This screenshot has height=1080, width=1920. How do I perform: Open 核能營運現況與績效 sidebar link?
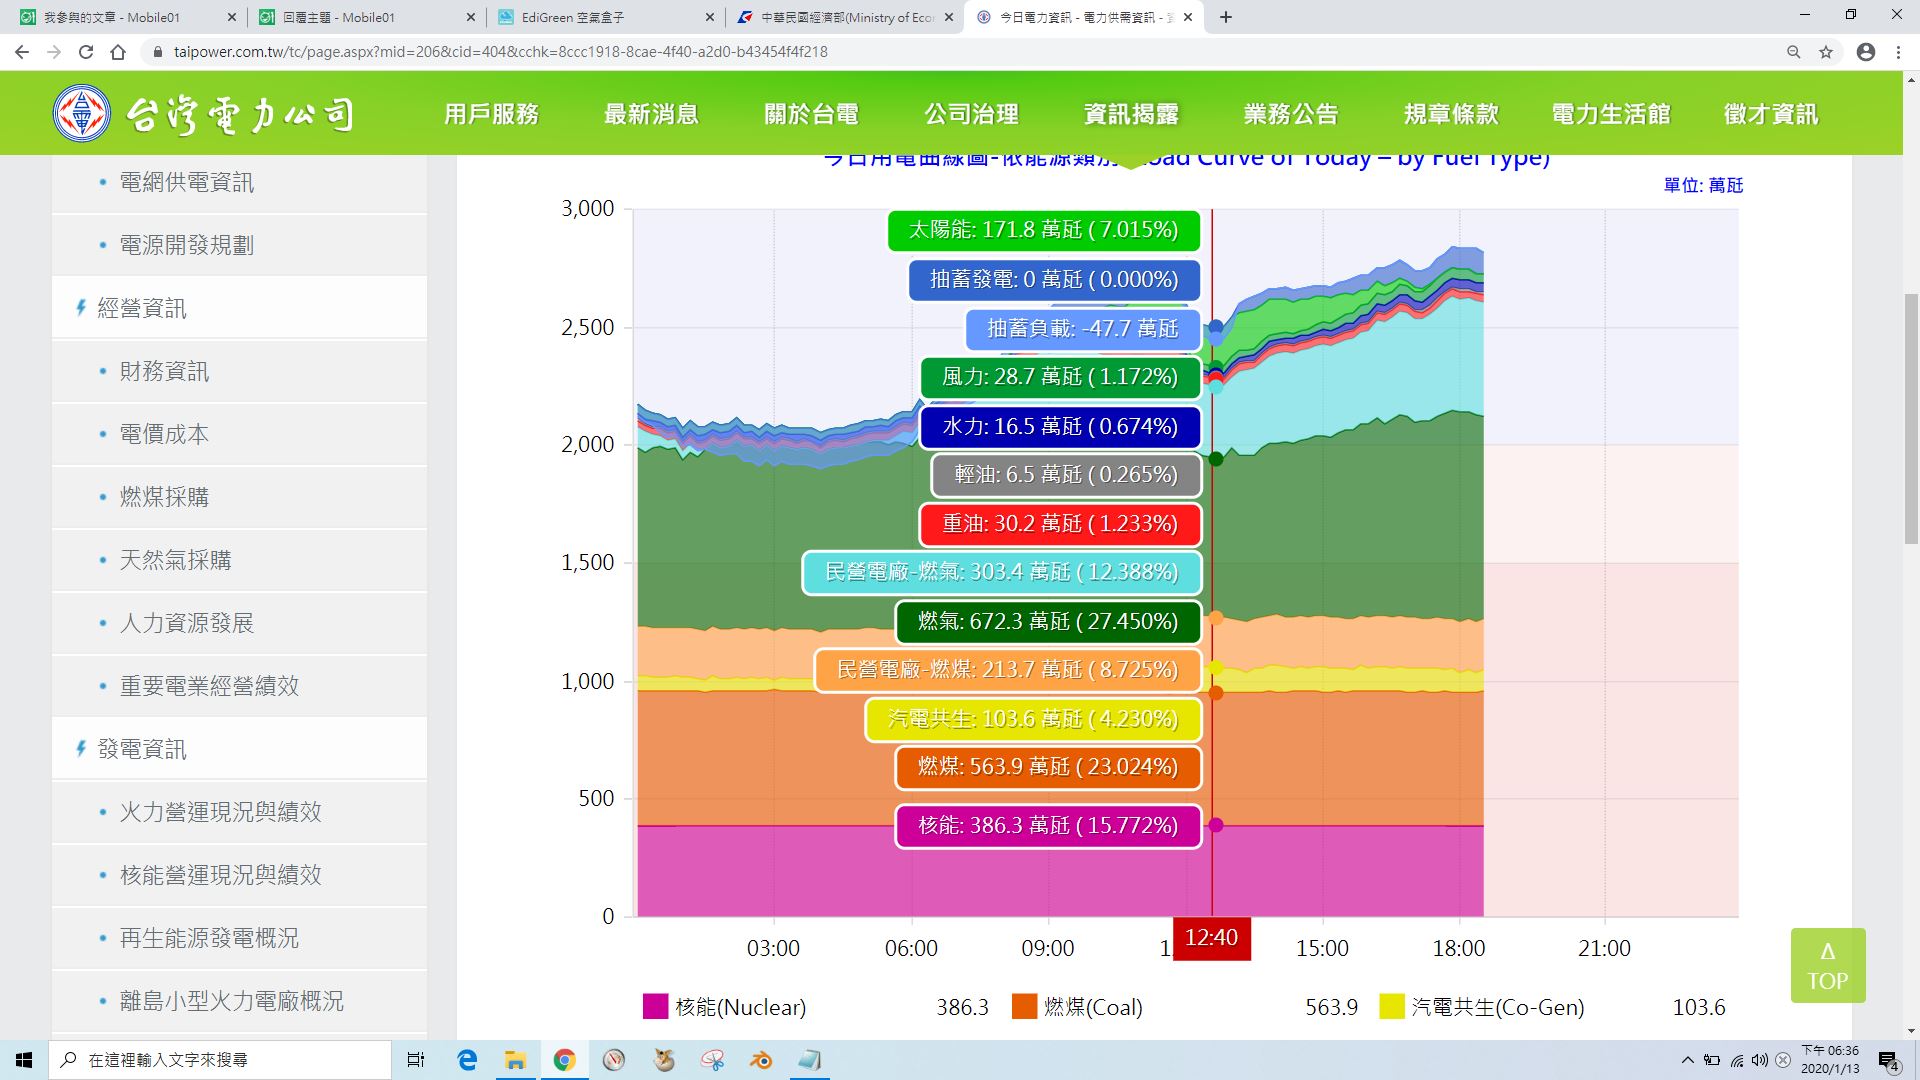pos(220,875)
